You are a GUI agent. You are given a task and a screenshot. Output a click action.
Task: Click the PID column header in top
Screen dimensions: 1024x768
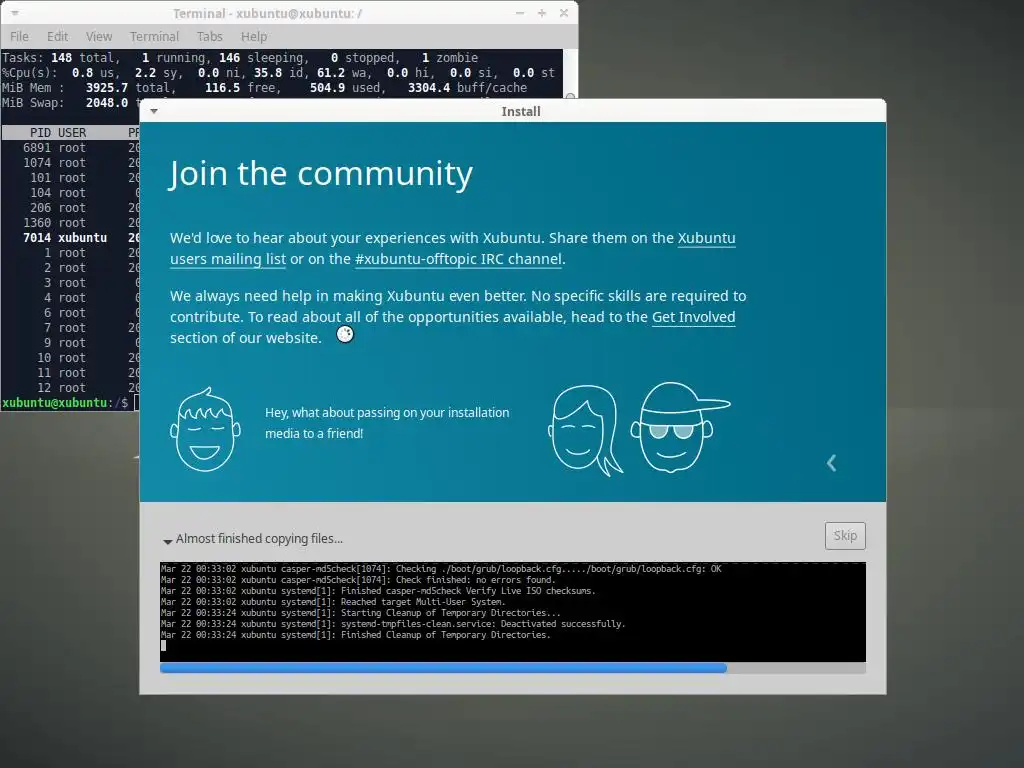pos(40,133)
